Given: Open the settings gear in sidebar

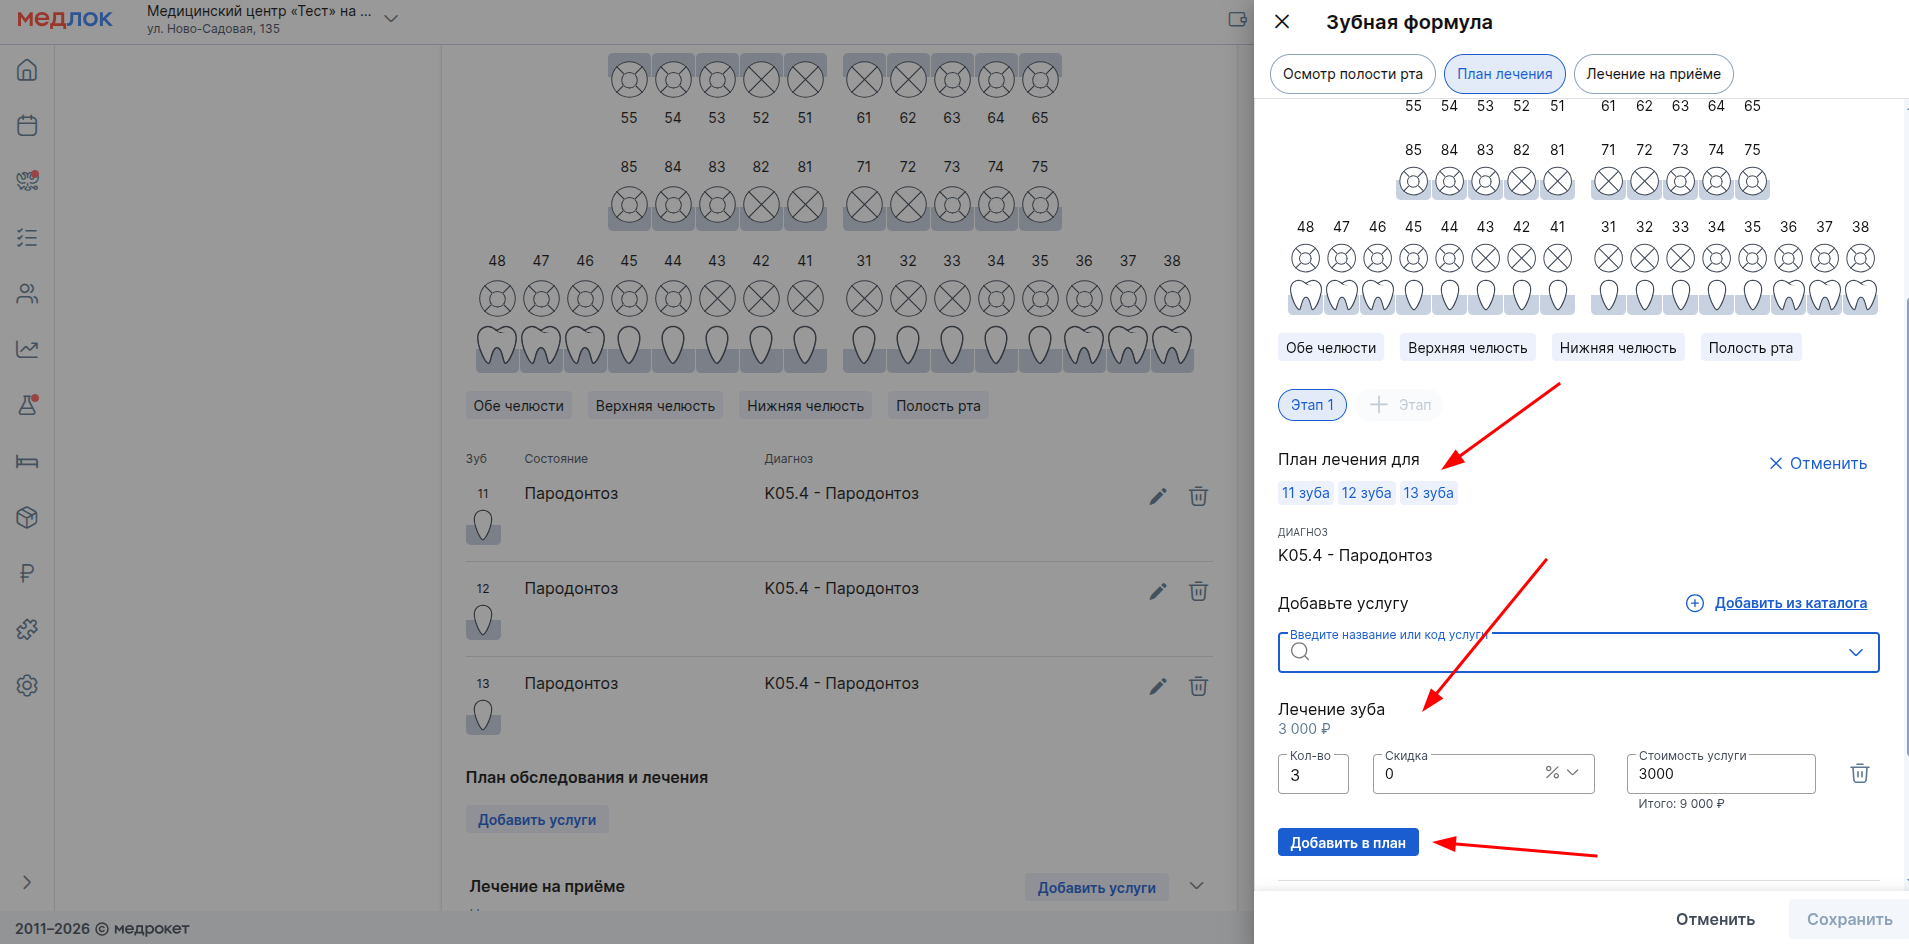Looking at the screenshot, I should coord(27,685).
